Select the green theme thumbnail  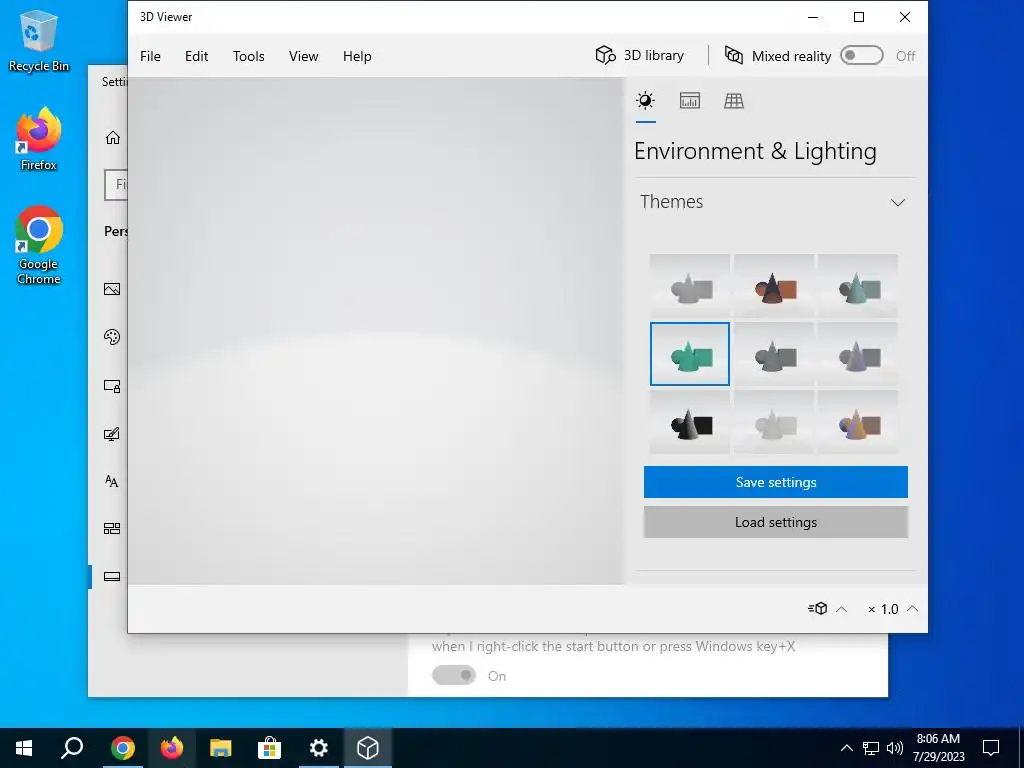[x=690, y=354]
